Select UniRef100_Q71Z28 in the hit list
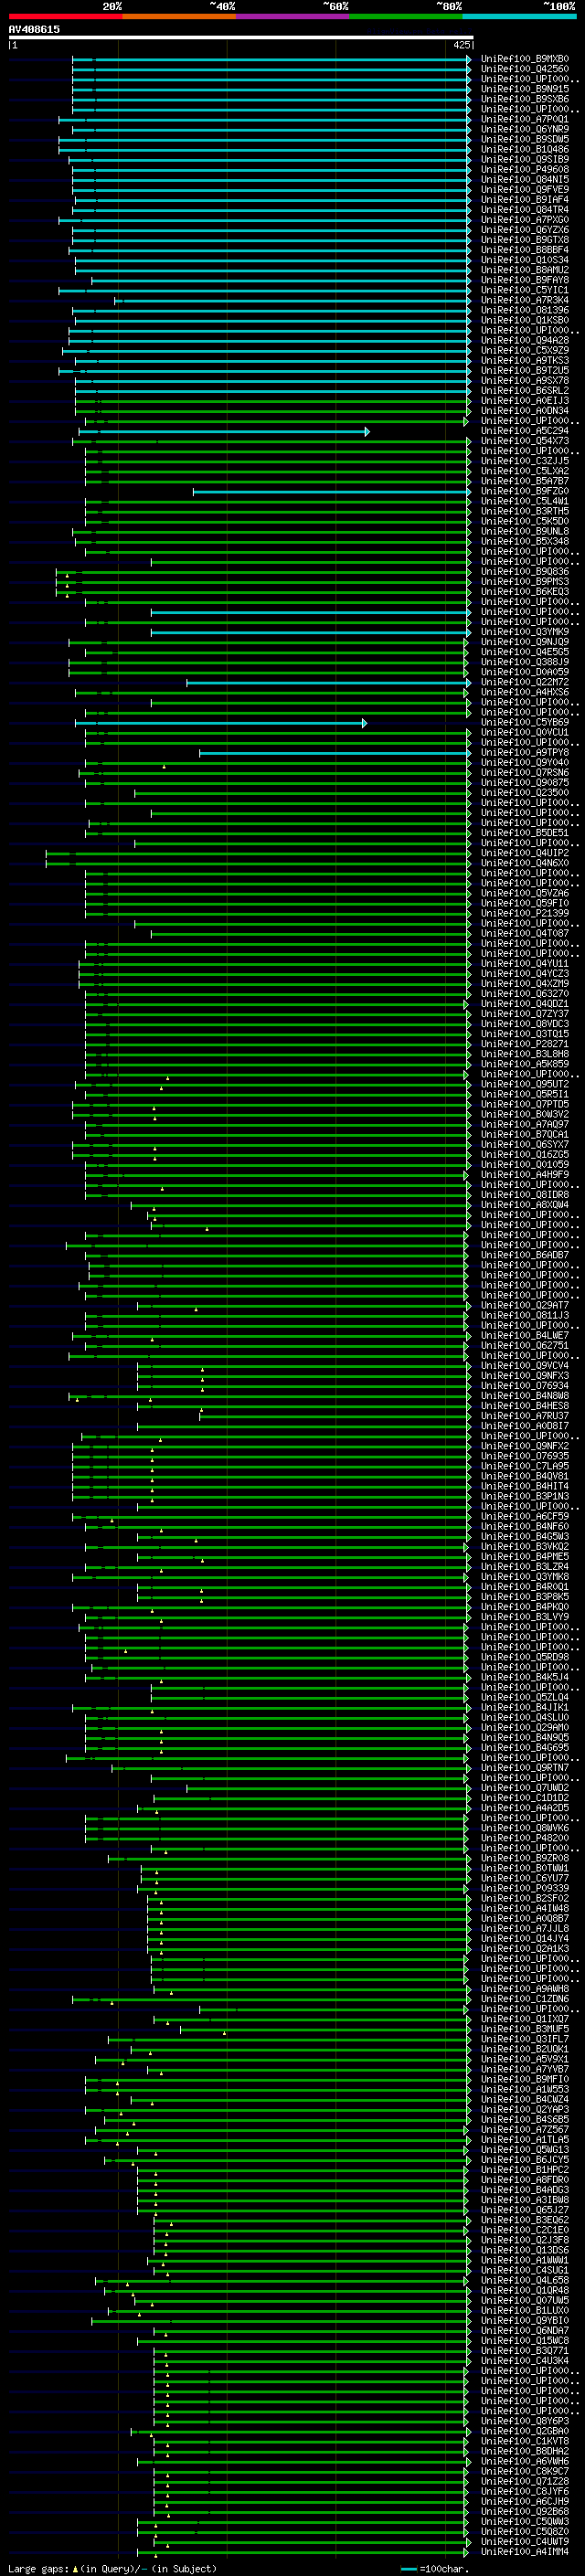This screenshot has height=2576, width=585. (525, 2482)
